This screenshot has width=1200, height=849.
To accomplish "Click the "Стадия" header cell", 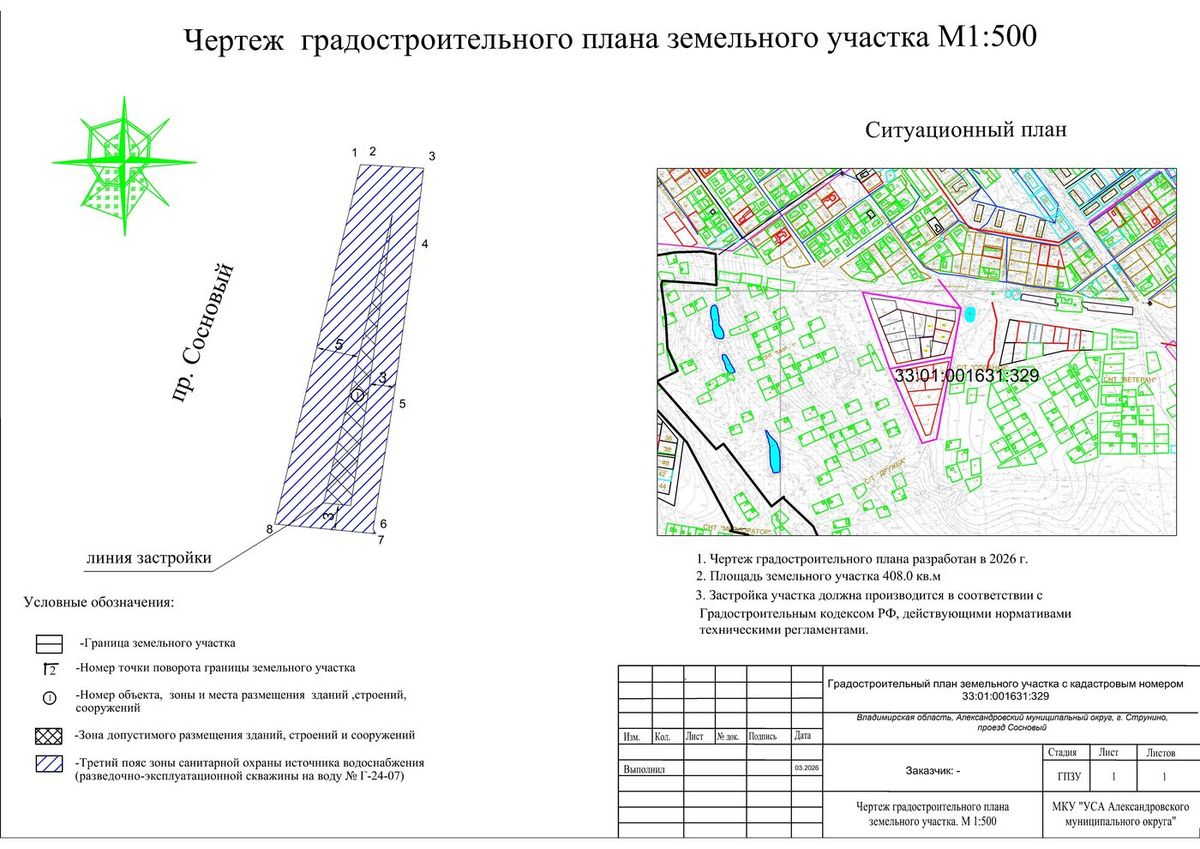I will [x=1062, y=752].
